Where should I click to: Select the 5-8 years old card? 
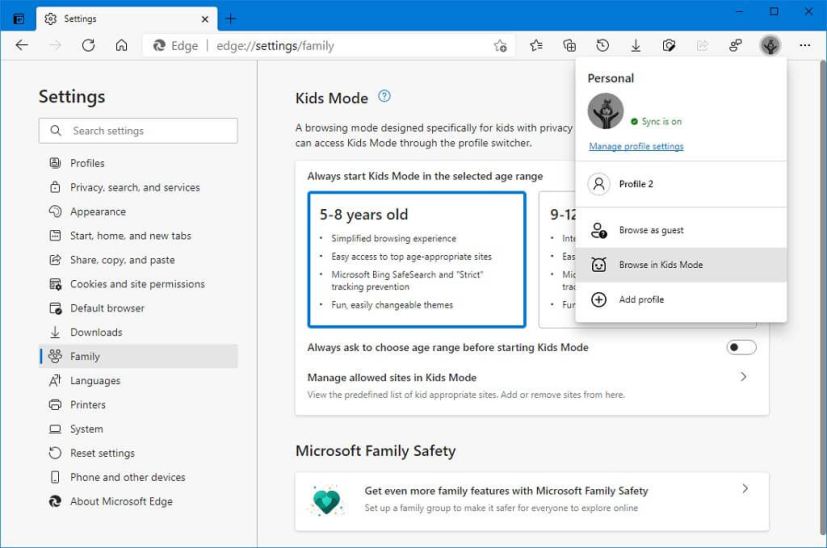point(417,259)
